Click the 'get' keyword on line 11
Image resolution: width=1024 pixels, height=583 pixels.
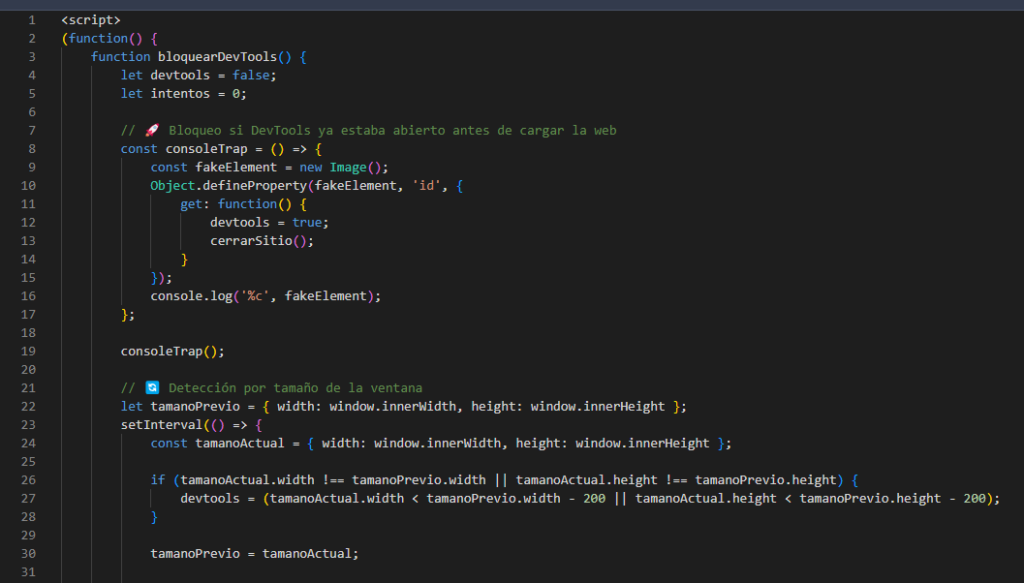coord(192,204)
